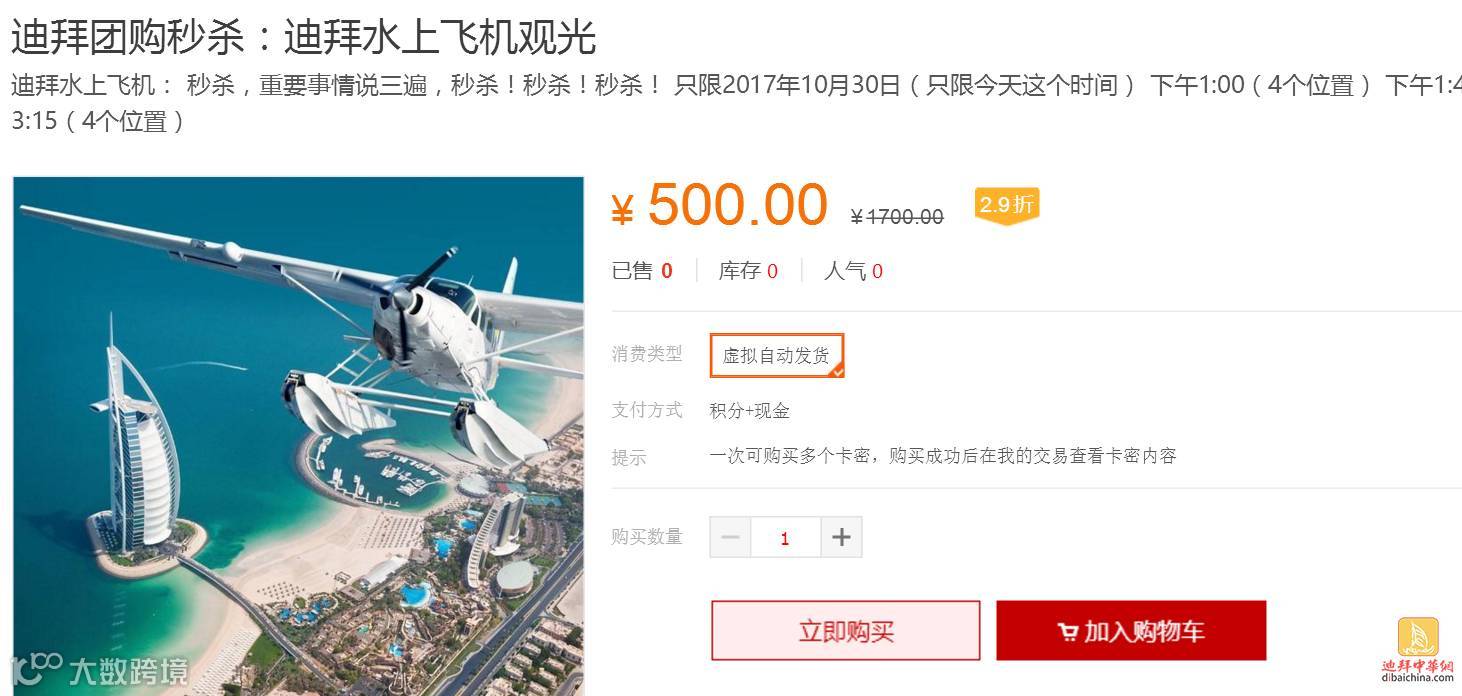This screenshot has width=1462, height=696.
Task: Click the crossed-out ¥1700.00 original price
Action: point(897,216)
